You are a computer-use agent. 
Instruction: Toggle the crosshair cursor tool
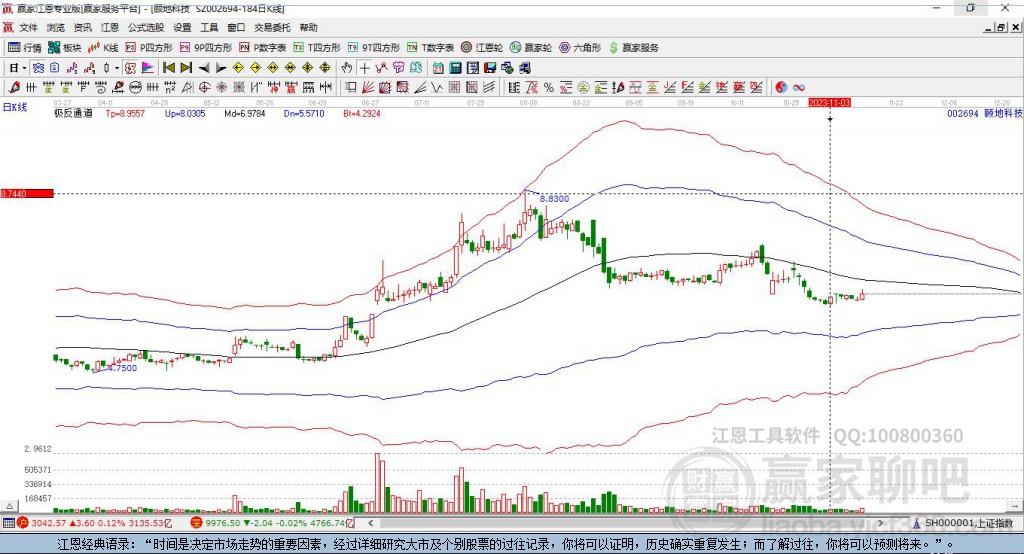pyautogui.click(x=364, y=68)
